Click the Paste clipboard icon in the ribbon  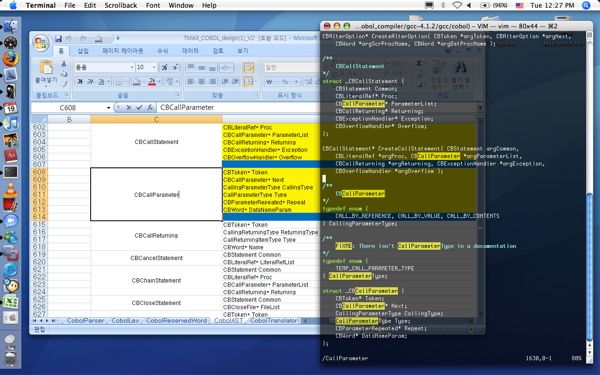[x=46, y=67]
